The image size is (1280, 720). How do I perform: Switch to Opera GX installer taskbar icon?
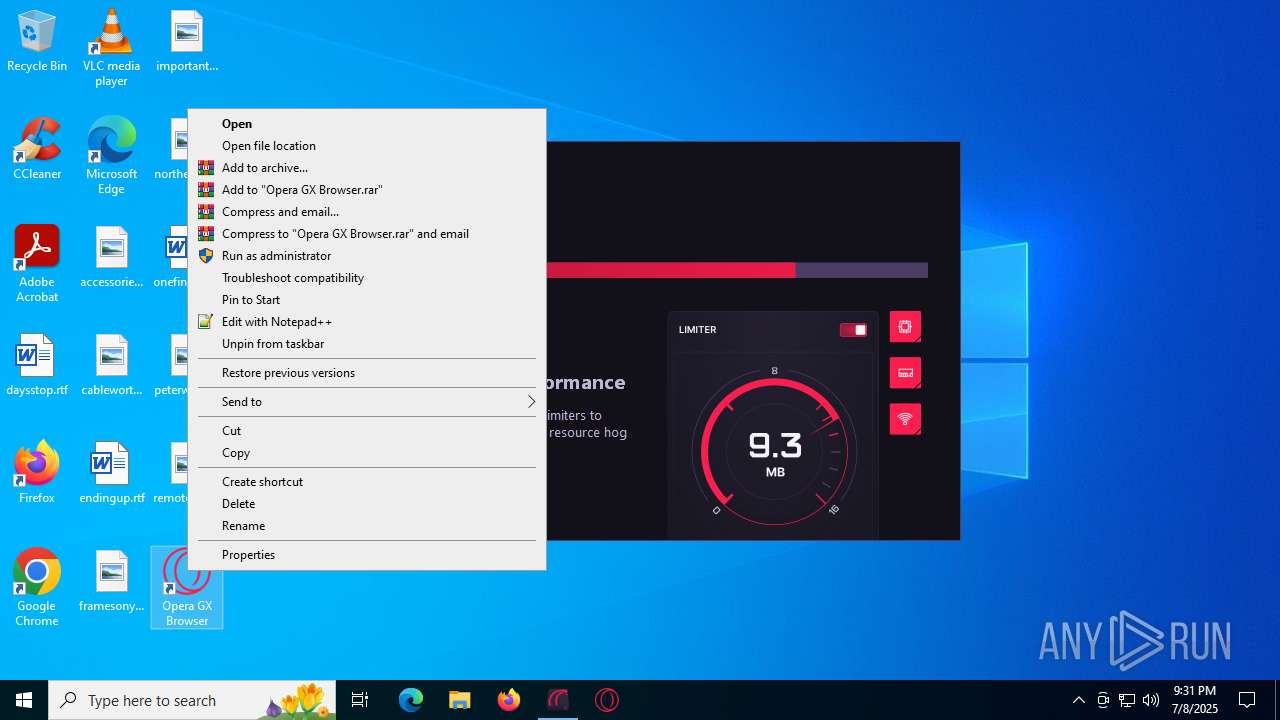tap(558, 700)
